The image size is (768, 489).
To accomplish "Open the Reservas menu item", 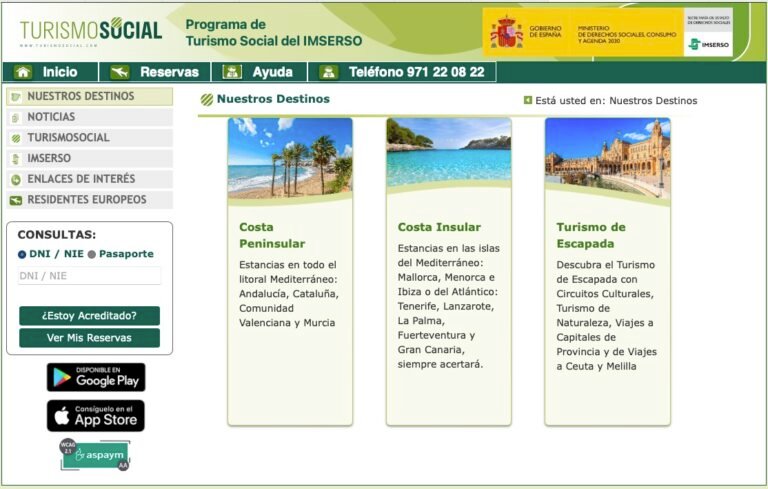I will (155, 72).
